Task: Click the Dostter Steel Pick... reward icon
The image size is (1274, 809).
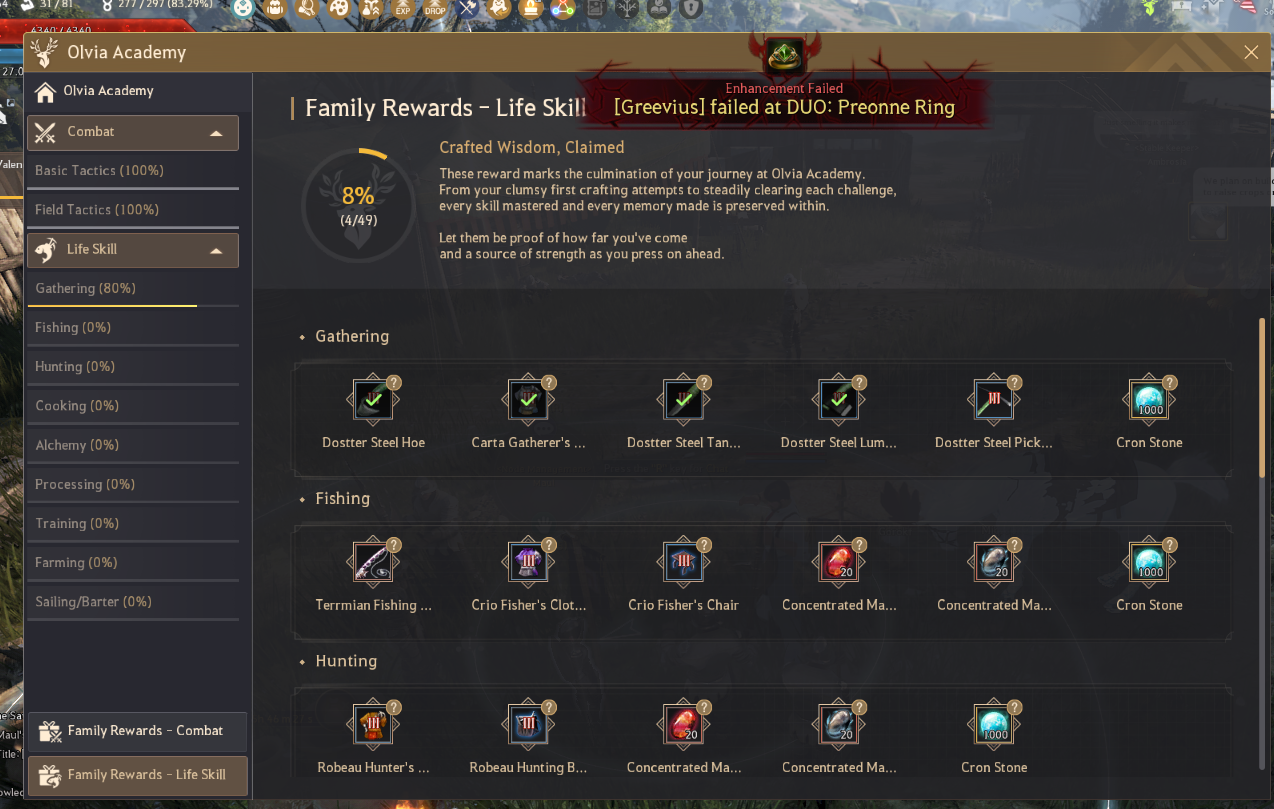Action: point(994,402)
